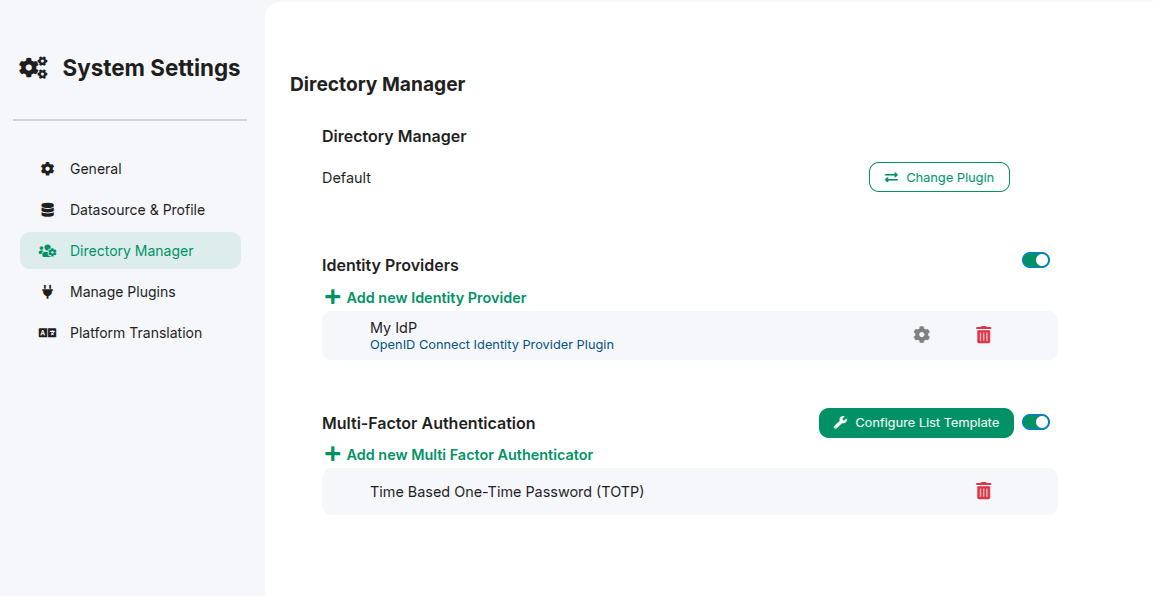Click the Change Plugin button
The width and height of the screenshot is (1153, 596).
pyautogui.click(x=939, y=177)
